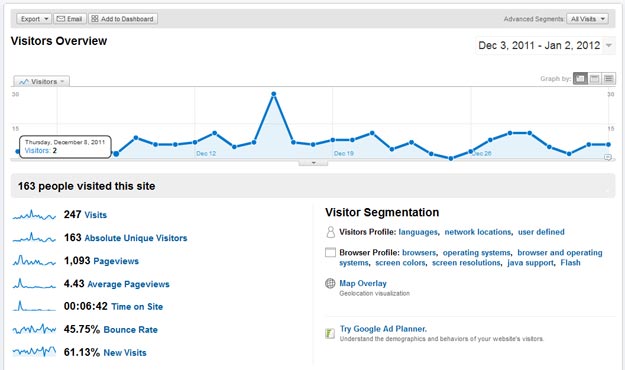Click the Absolute Unique Visitors sparkline

tap(34, 238)
